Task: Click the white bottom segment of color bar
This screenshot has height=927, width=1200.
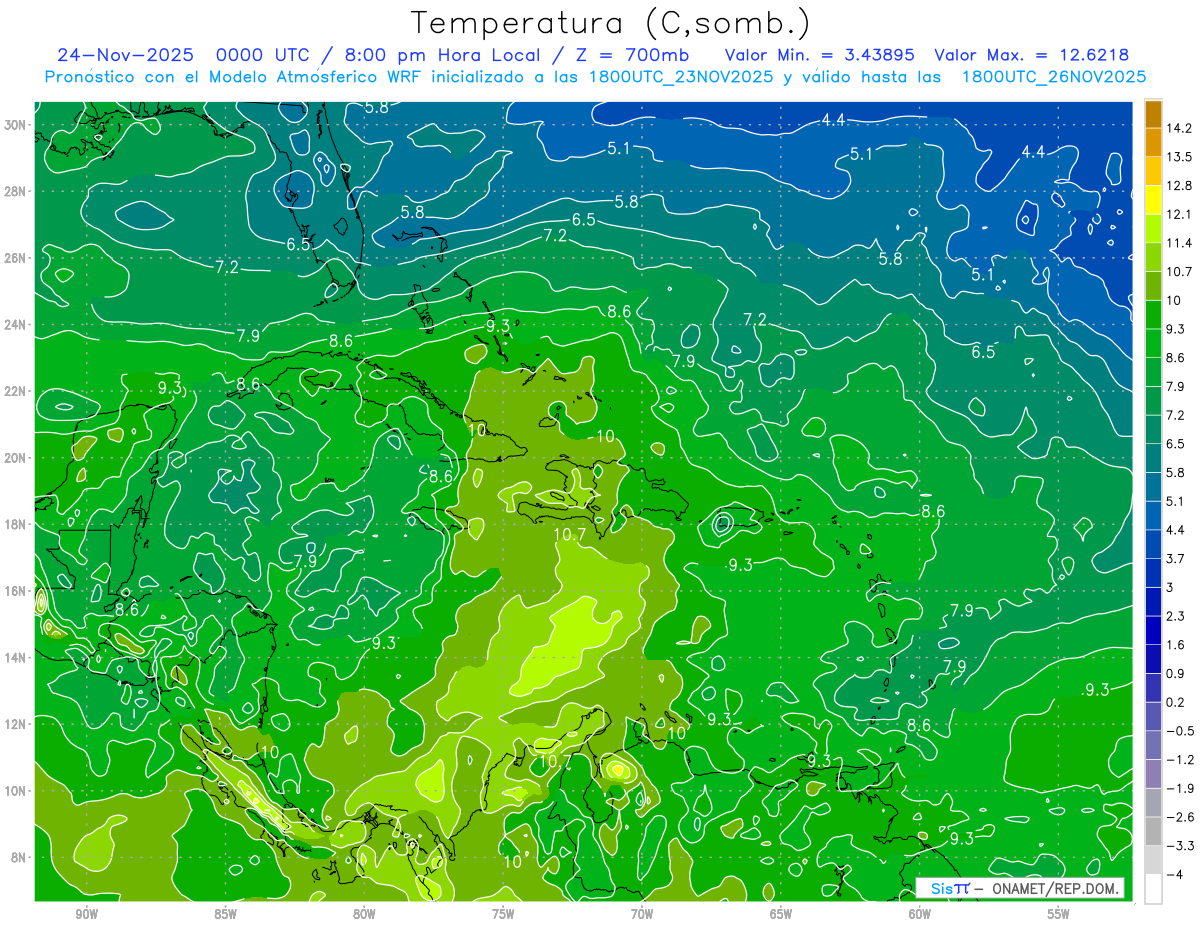Action: pos(1153,889)
